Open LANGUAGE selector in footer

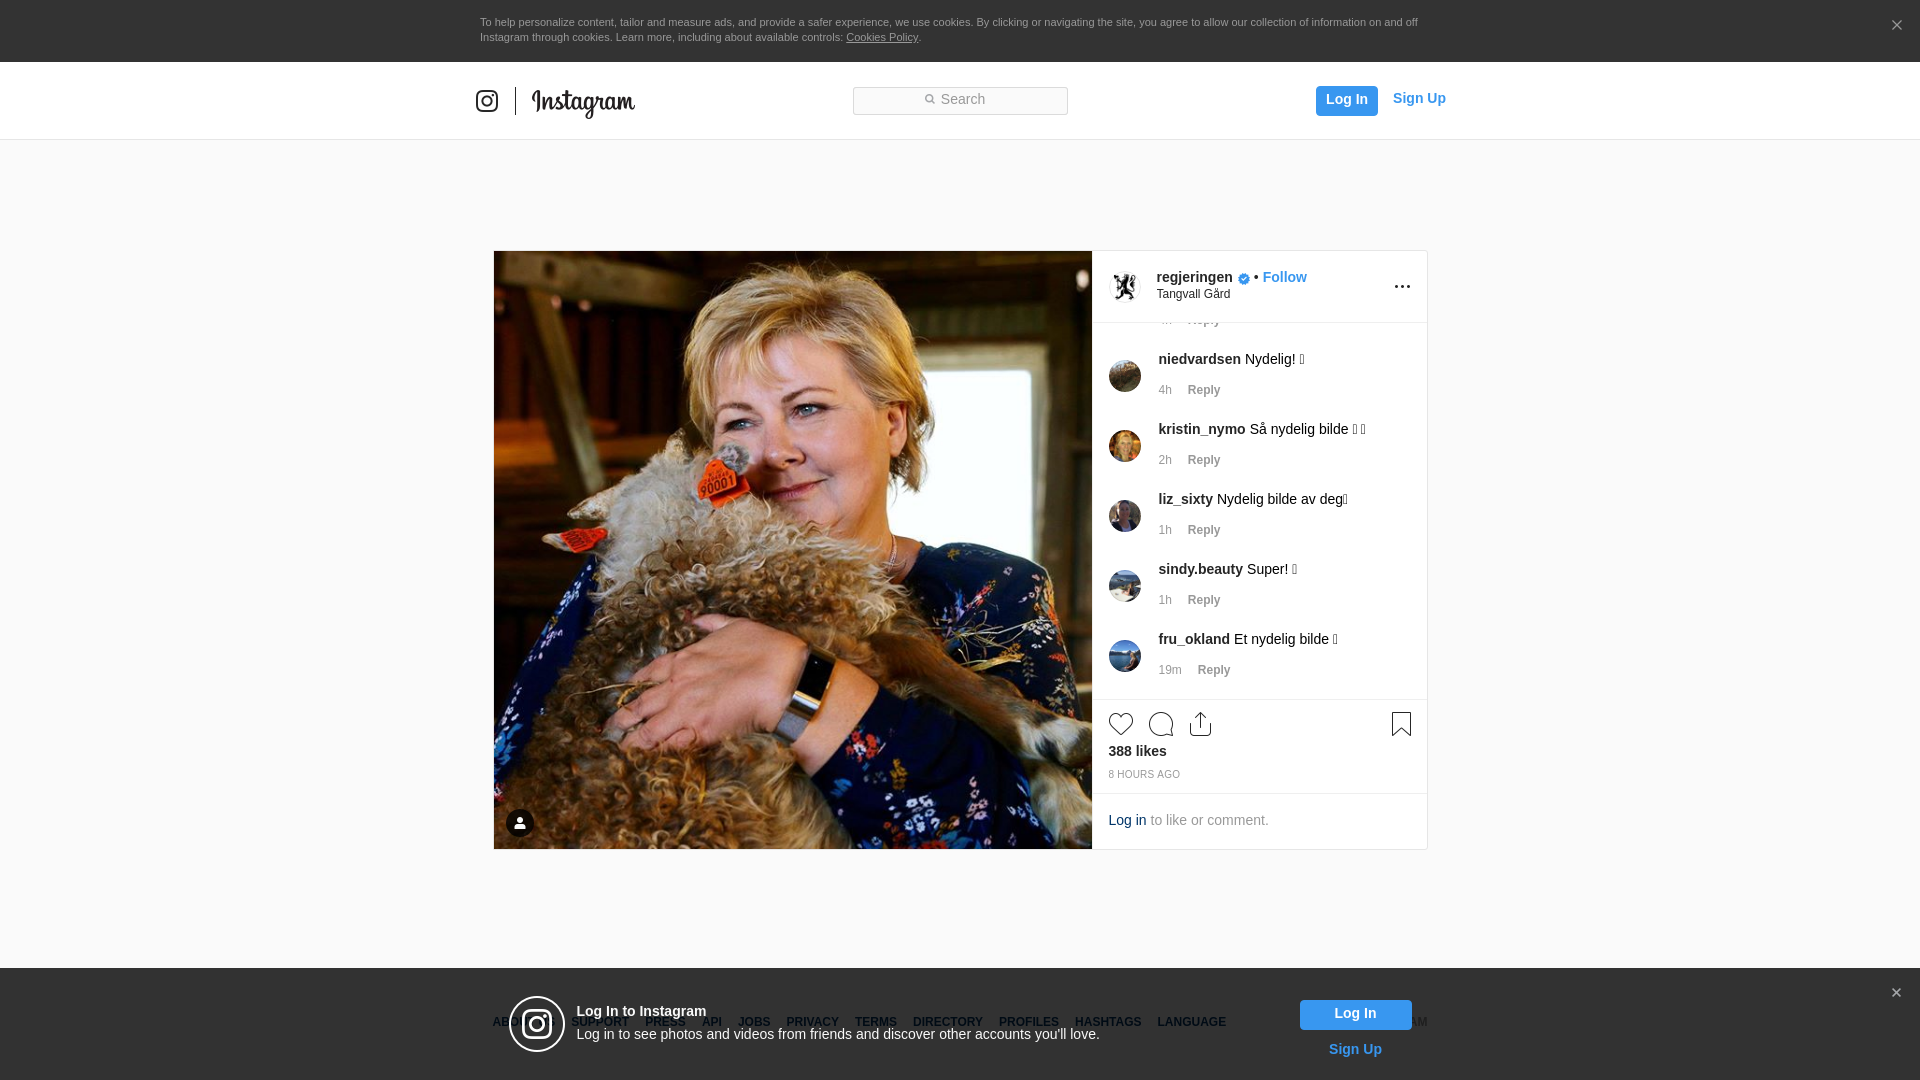click(x=1191, y=1022)
